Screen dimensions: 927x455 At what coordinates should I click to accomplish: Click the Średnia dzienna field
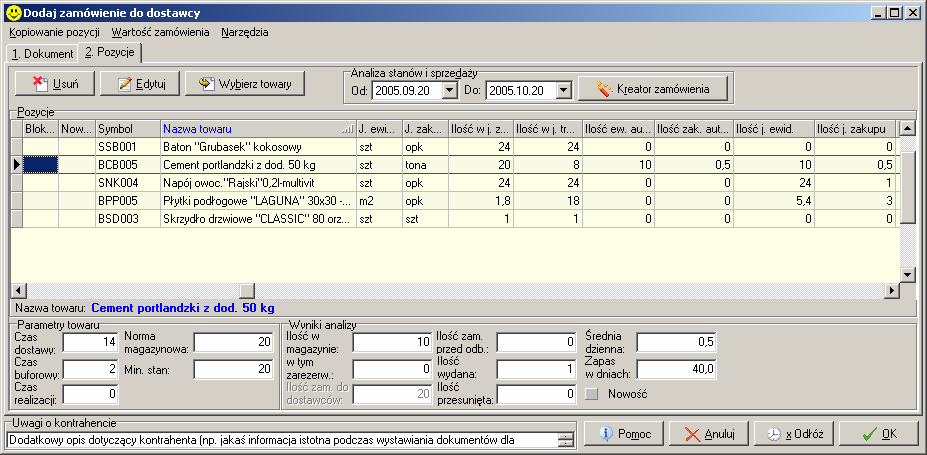pos(676,342)
